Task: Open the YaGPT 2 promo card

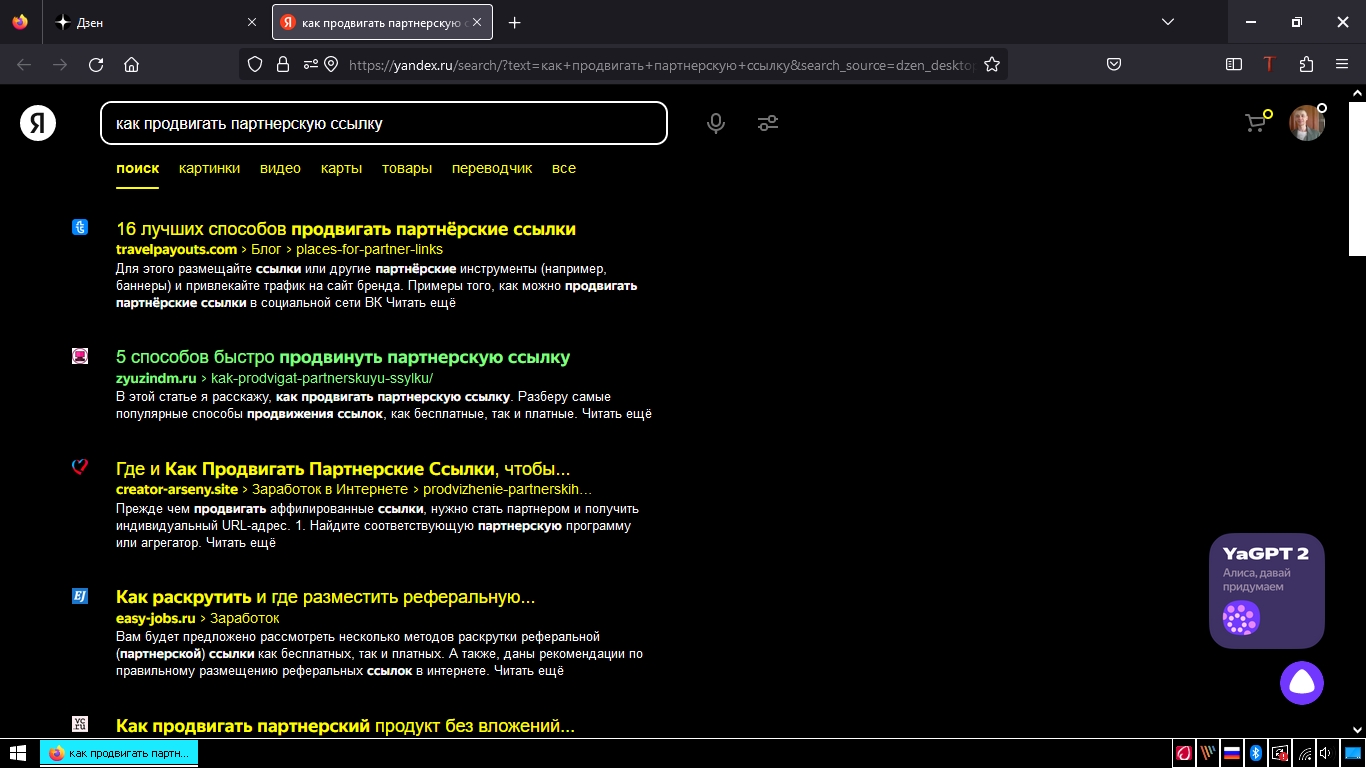Action: (1267, 591)
